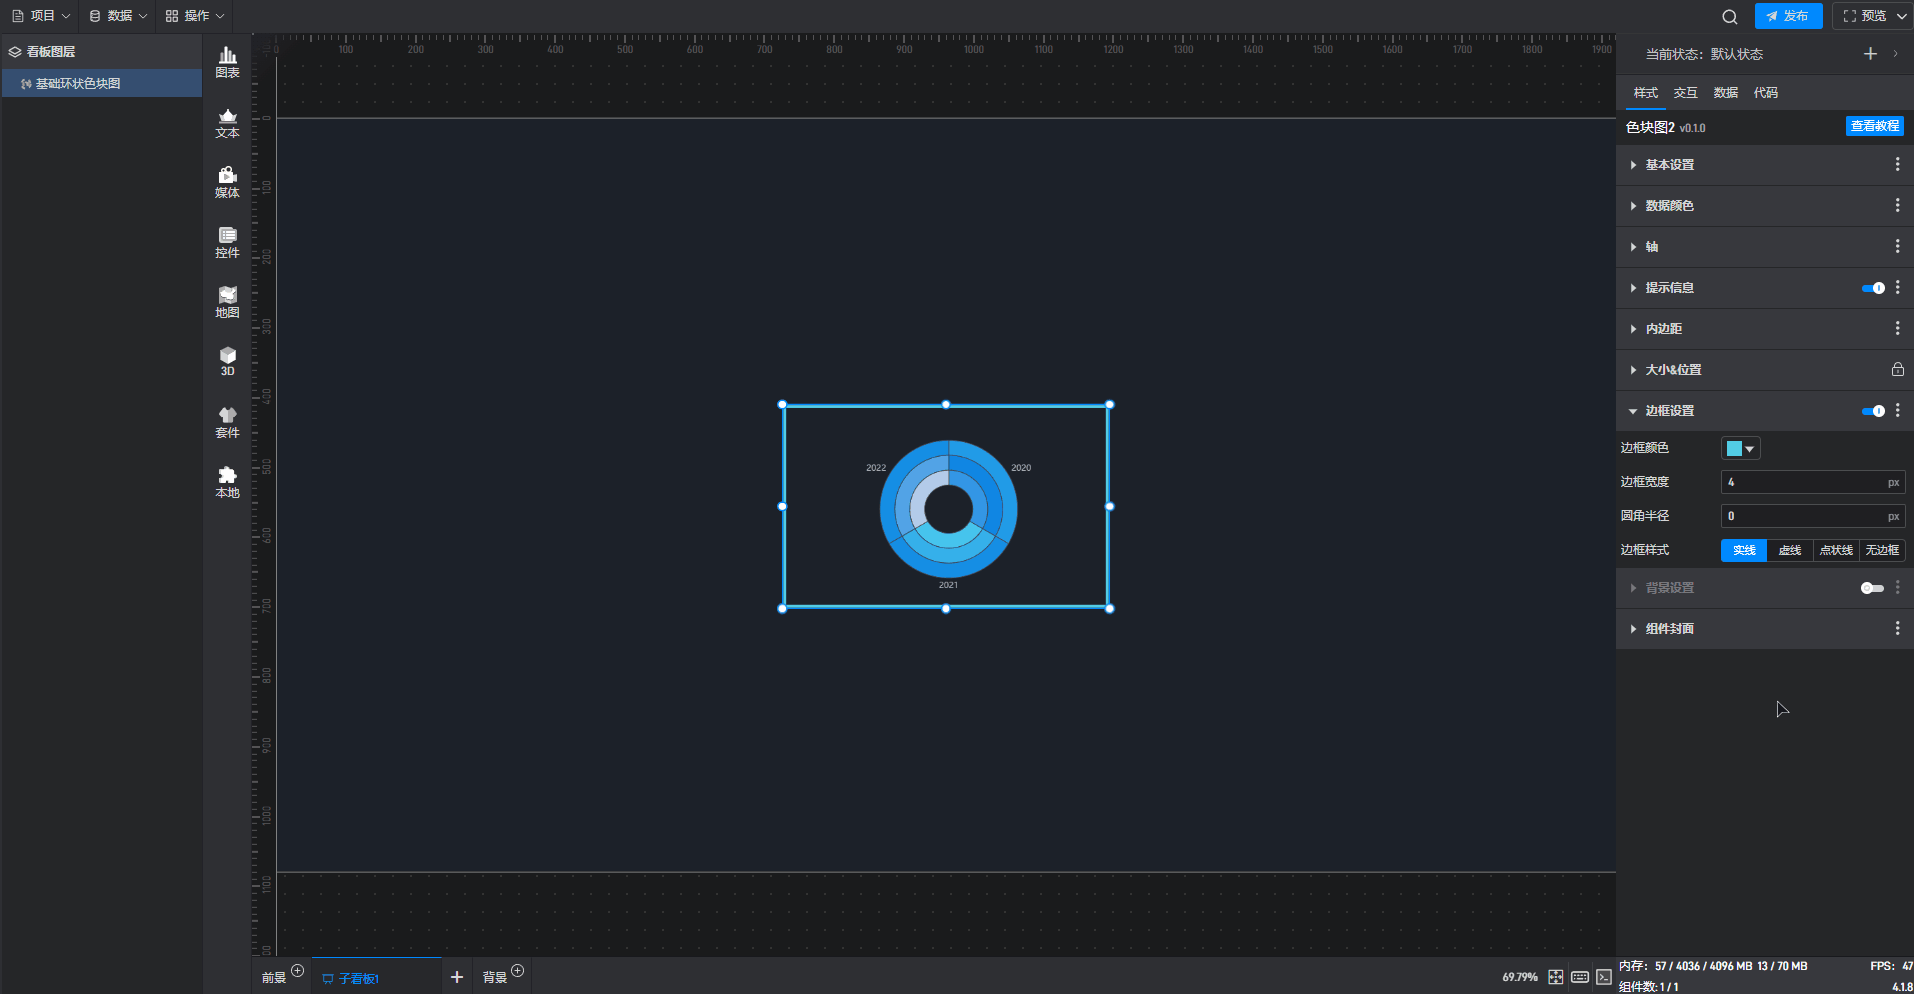Open the 图表 chart components panel

click(x=227, y=62)
